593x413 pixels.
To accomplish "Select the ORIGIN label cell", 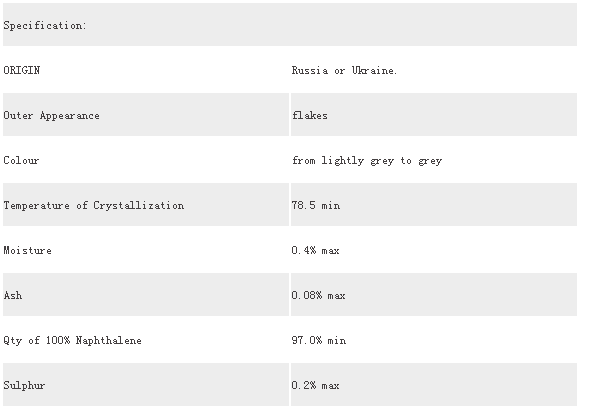I will 146,70.
